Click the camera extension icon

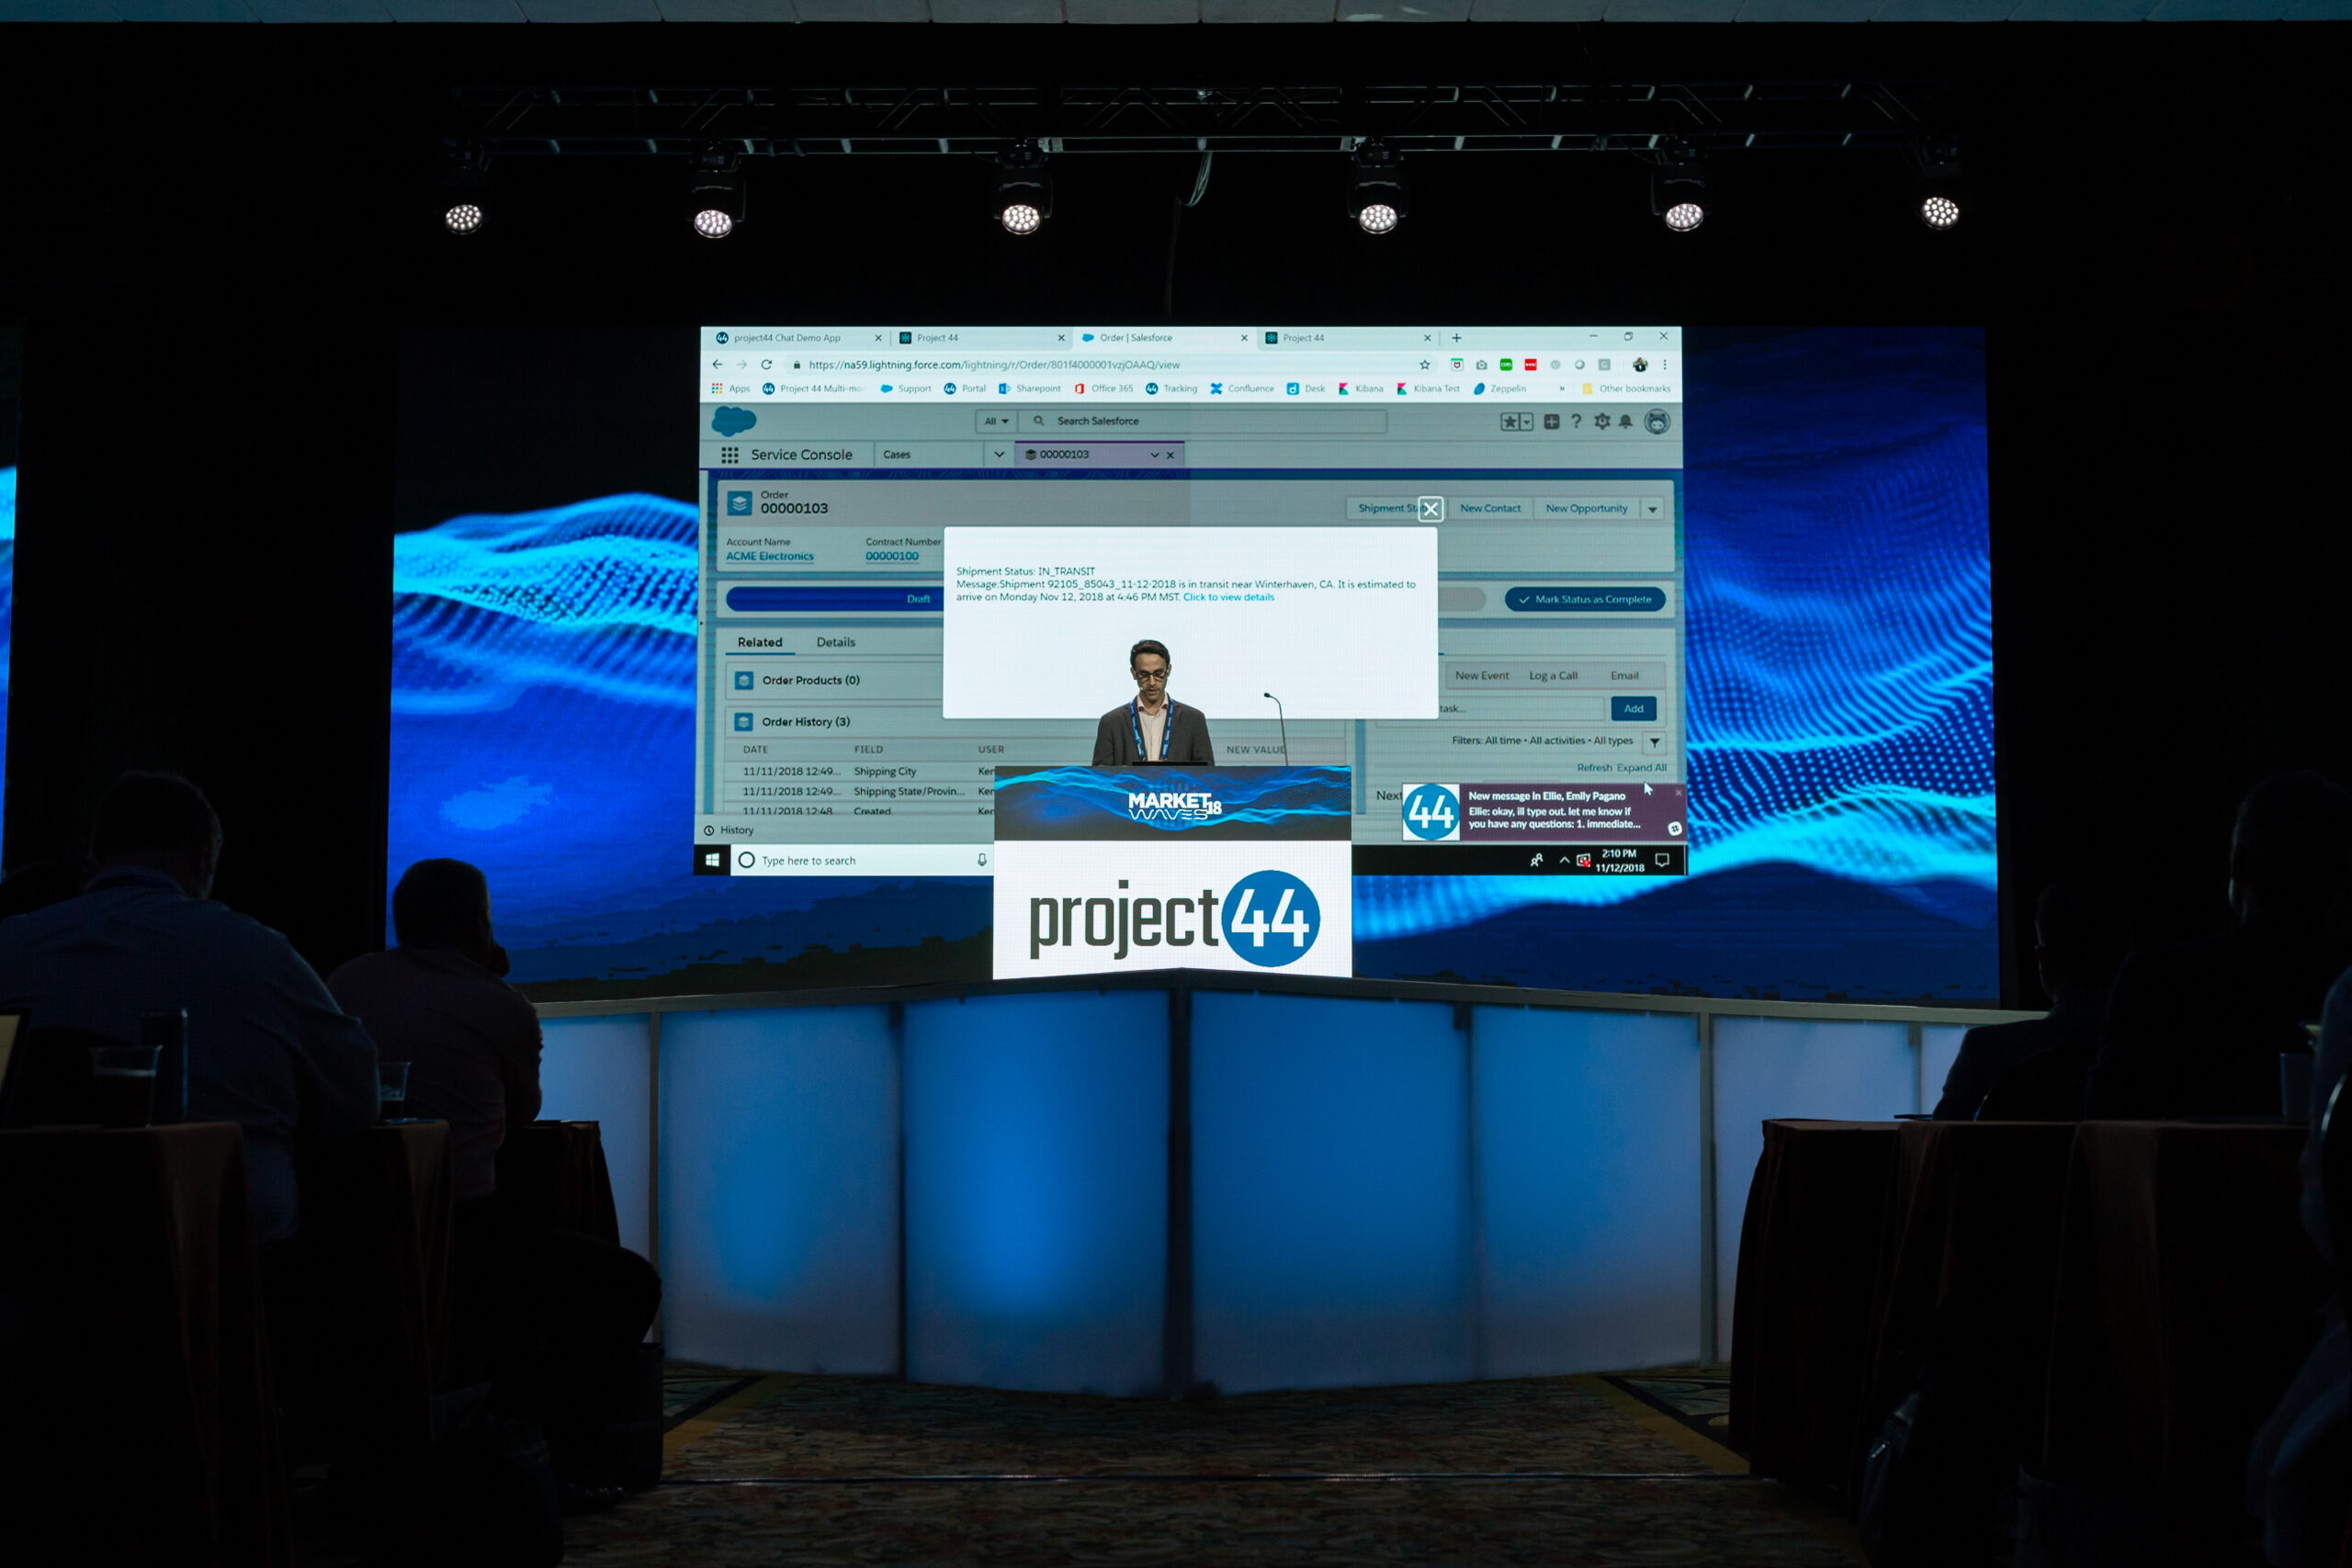pyautogui.click(x=1481, y=365)
